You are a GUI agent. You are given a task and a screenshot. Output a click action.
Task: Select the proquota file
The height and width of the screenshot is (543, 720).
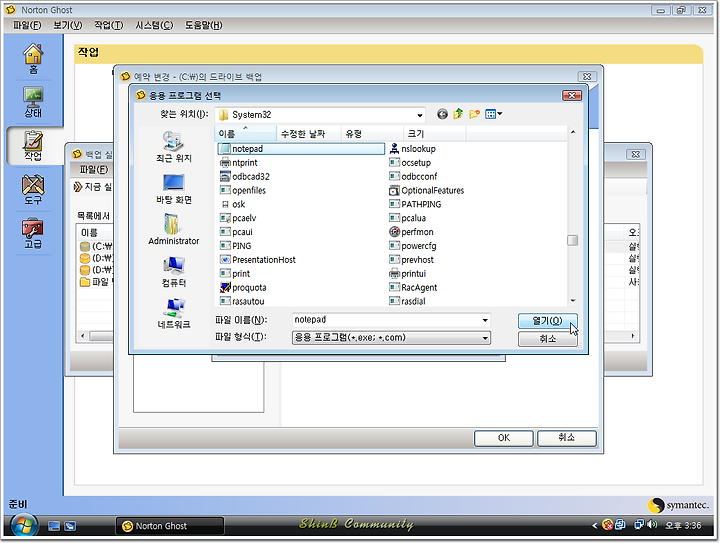click(x=243, y=287)
